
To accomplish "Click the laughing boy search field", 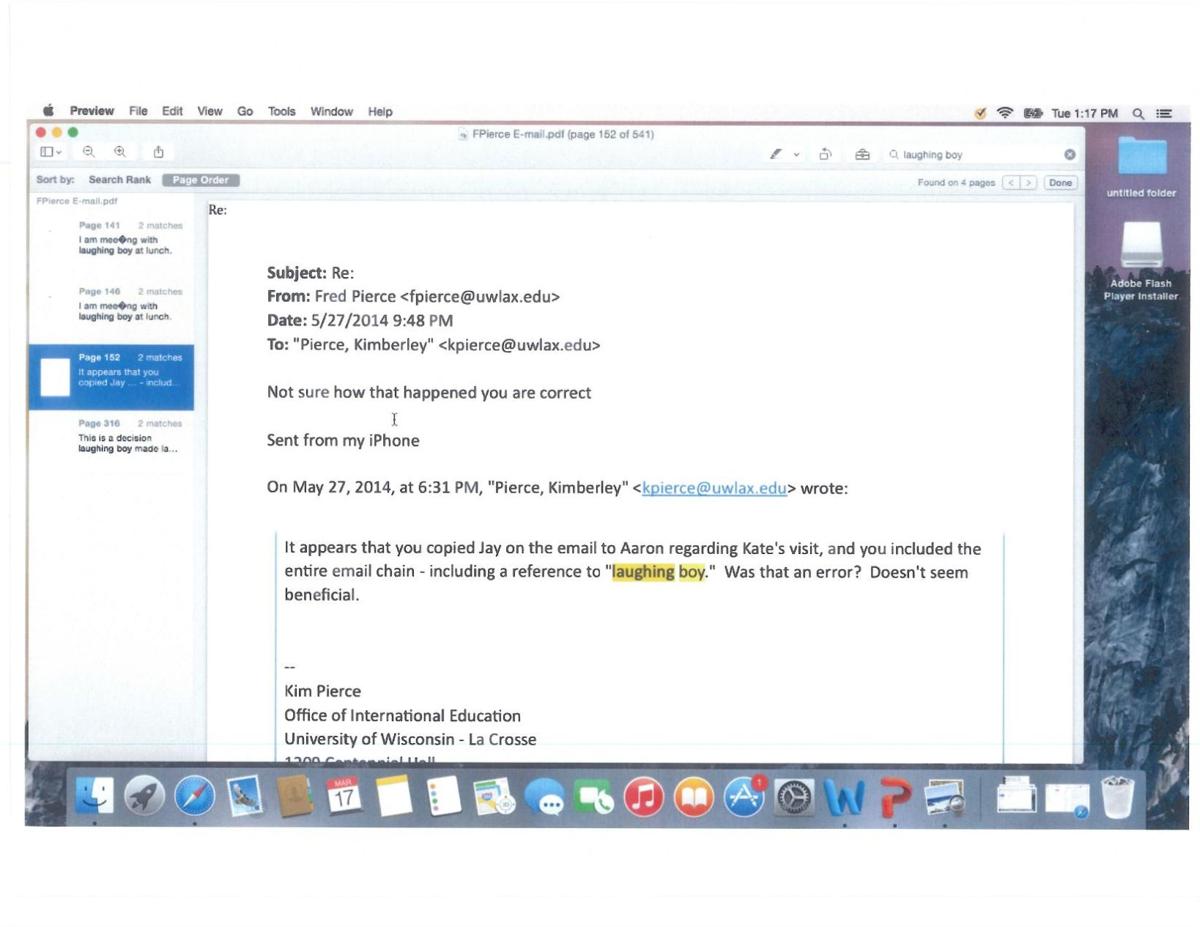I will tap(975, 155).
